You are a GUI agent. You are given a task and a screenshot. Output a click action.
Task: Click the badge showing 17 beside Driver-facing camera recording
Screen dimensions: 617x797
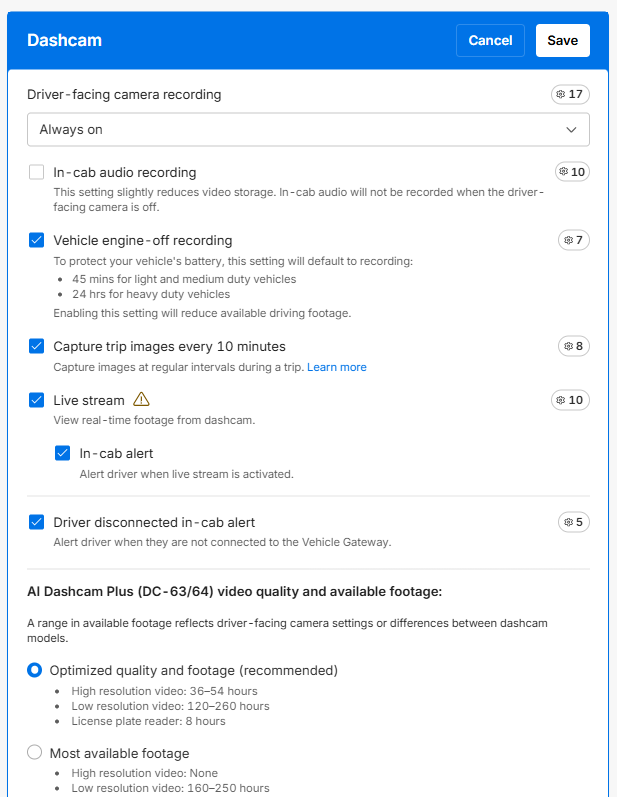[x=570, y=94]
